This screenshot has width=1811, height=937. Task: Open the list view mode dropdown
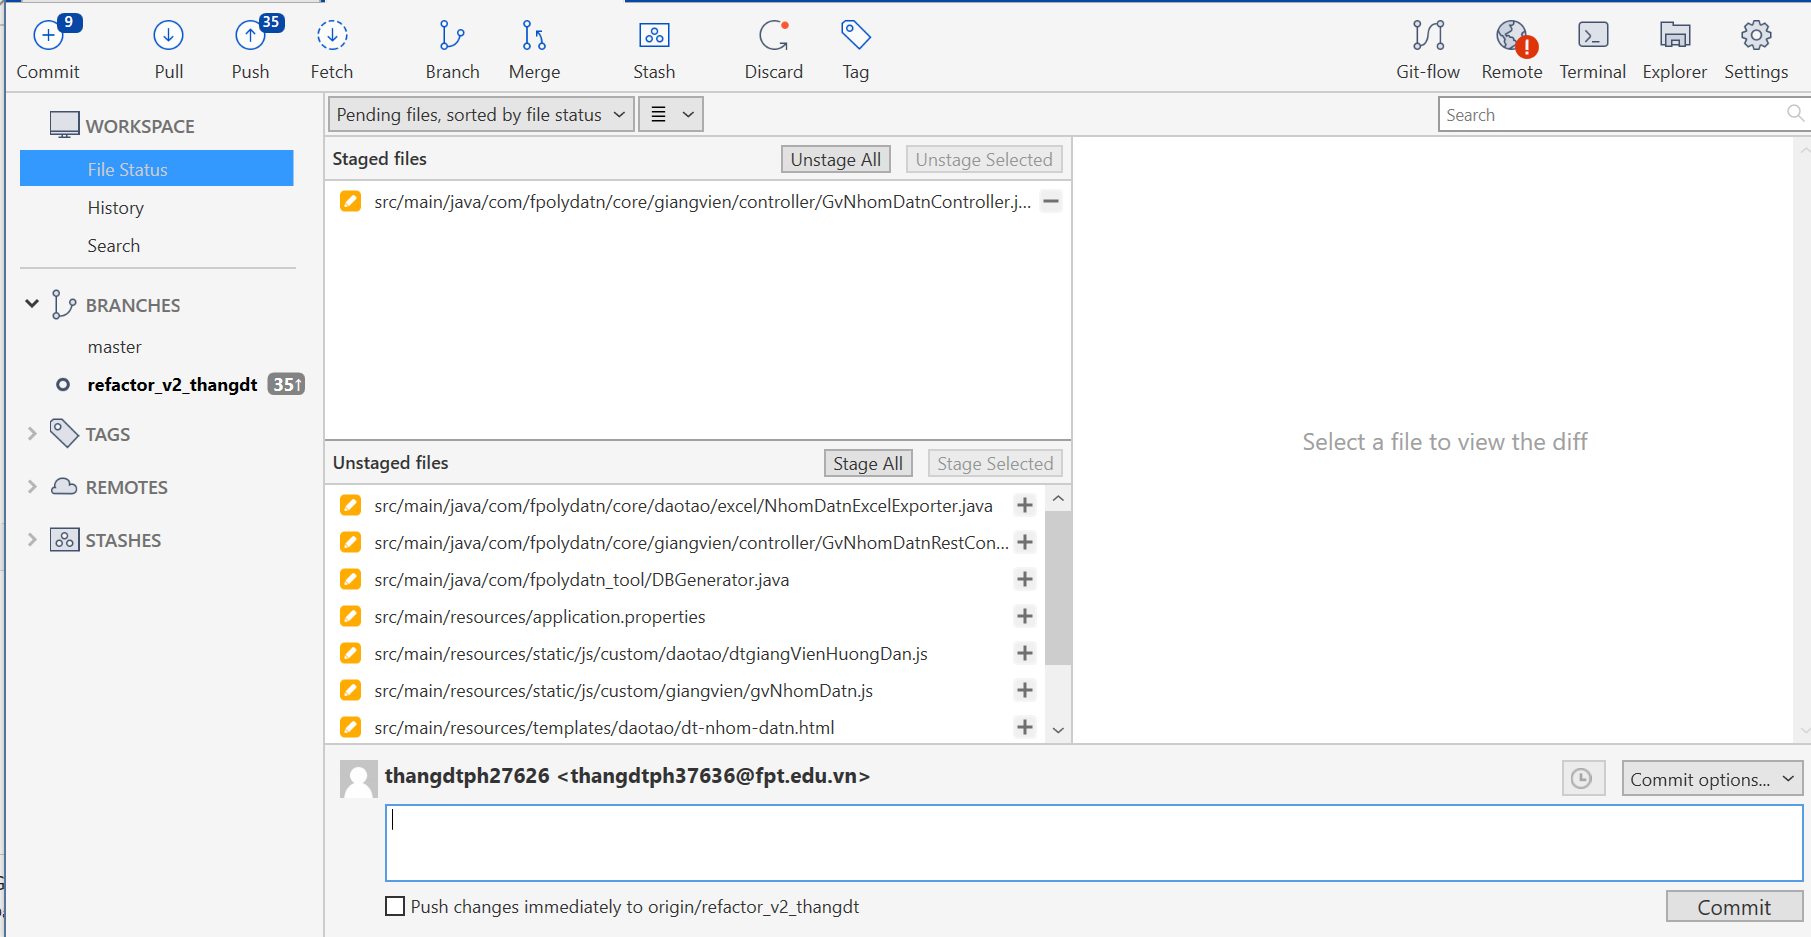[671, 114]
